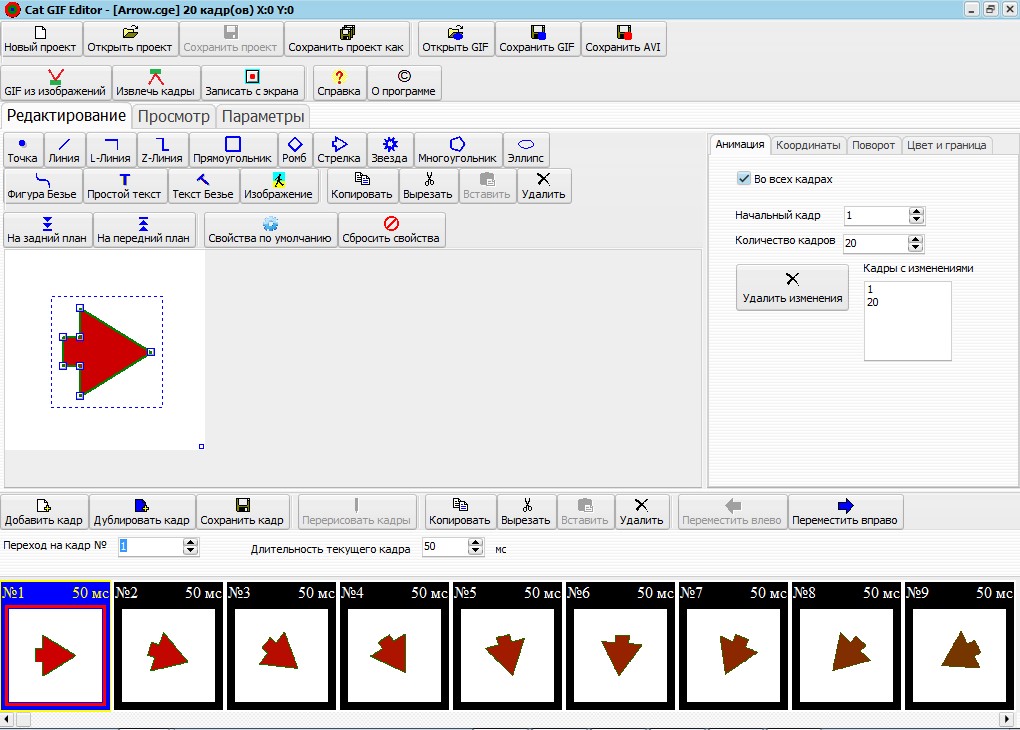Save frame with Сохранить кадр
Viewport: 1020px width, 730px height.
(x=242, y=512)
